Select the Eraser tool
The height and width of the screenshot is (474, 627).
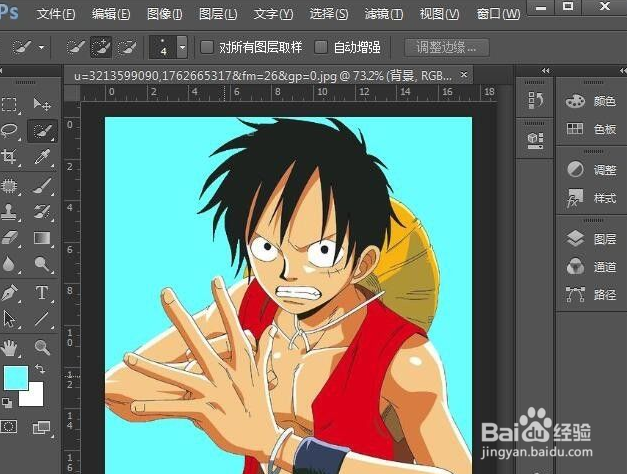(x=10, y=238)
